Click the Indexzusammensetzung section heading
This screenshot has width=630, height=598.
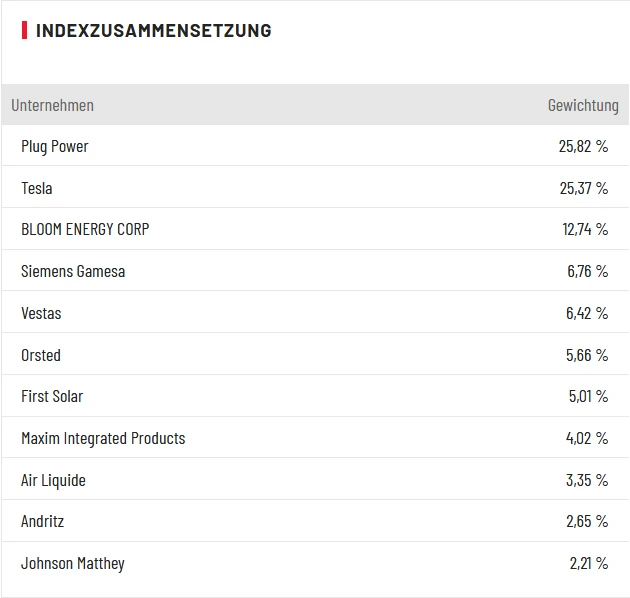coord(153,30)
